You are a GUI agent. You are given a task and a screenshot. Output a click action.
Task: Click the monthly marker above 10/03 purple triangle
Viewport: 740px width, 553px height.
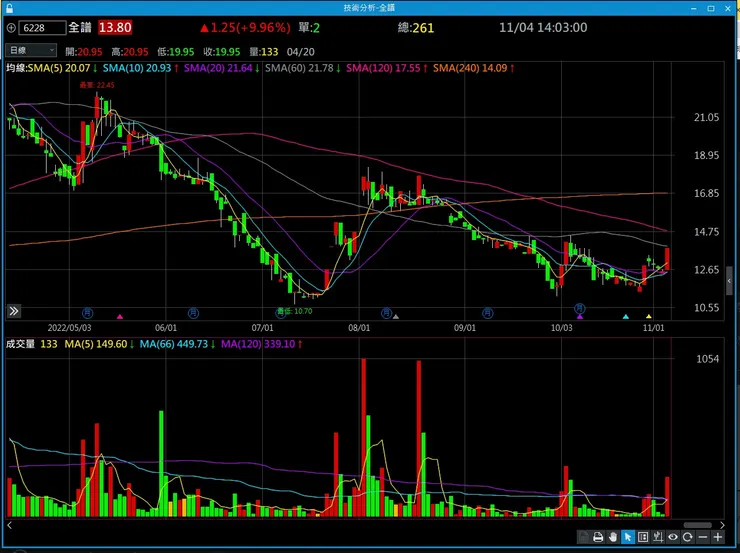(x=580, y=309)
